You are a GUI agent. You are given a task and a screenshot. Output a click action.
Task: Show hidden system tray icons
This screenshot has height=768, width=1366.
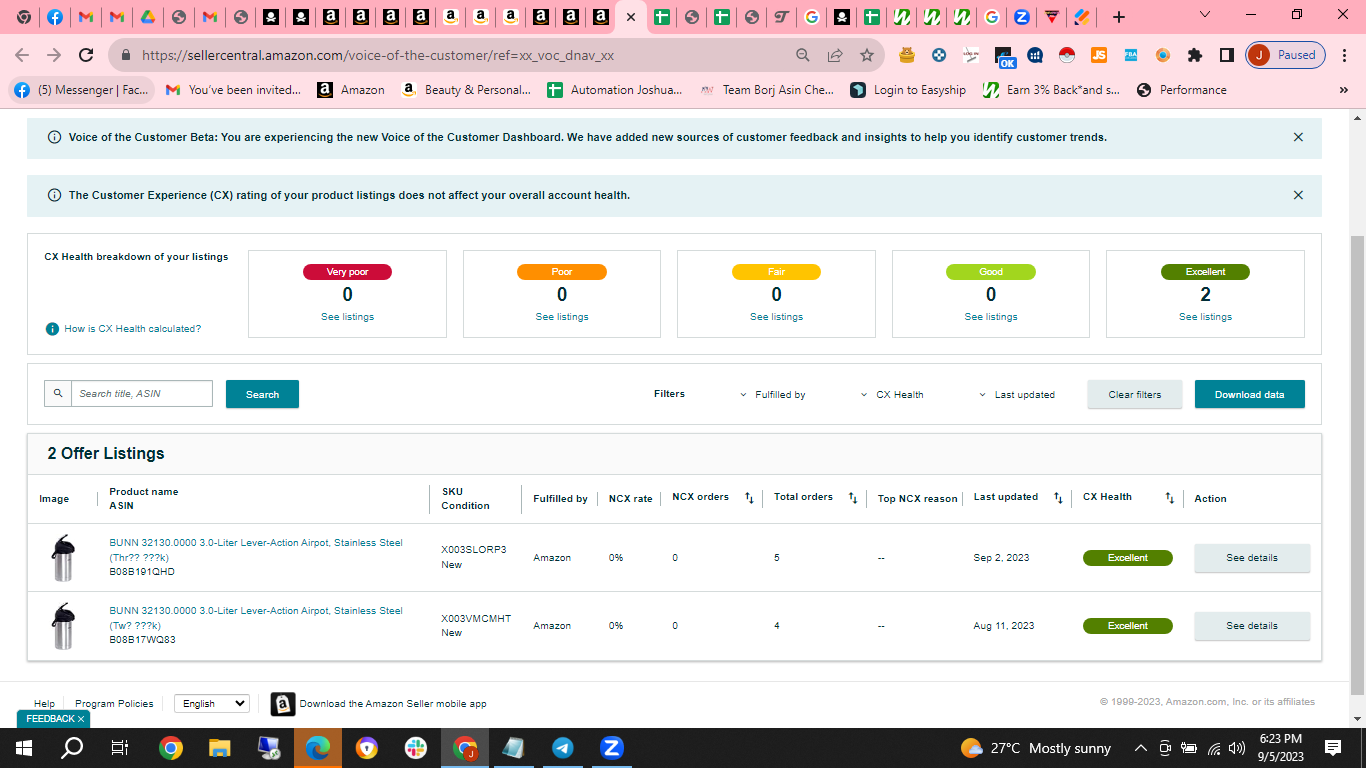tap(1140, 748)
